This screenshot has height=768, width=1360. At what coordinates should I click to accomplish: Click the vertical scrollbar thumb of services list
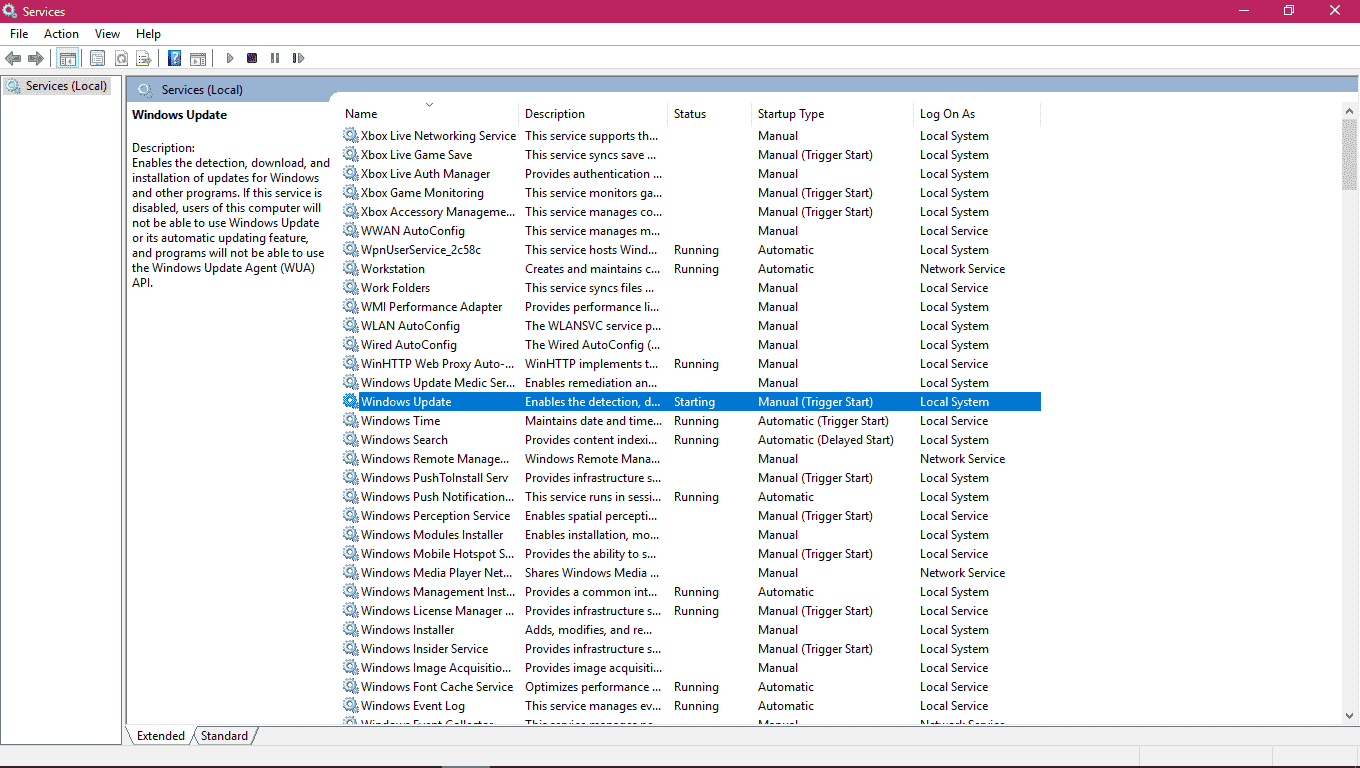point(1349,154)
